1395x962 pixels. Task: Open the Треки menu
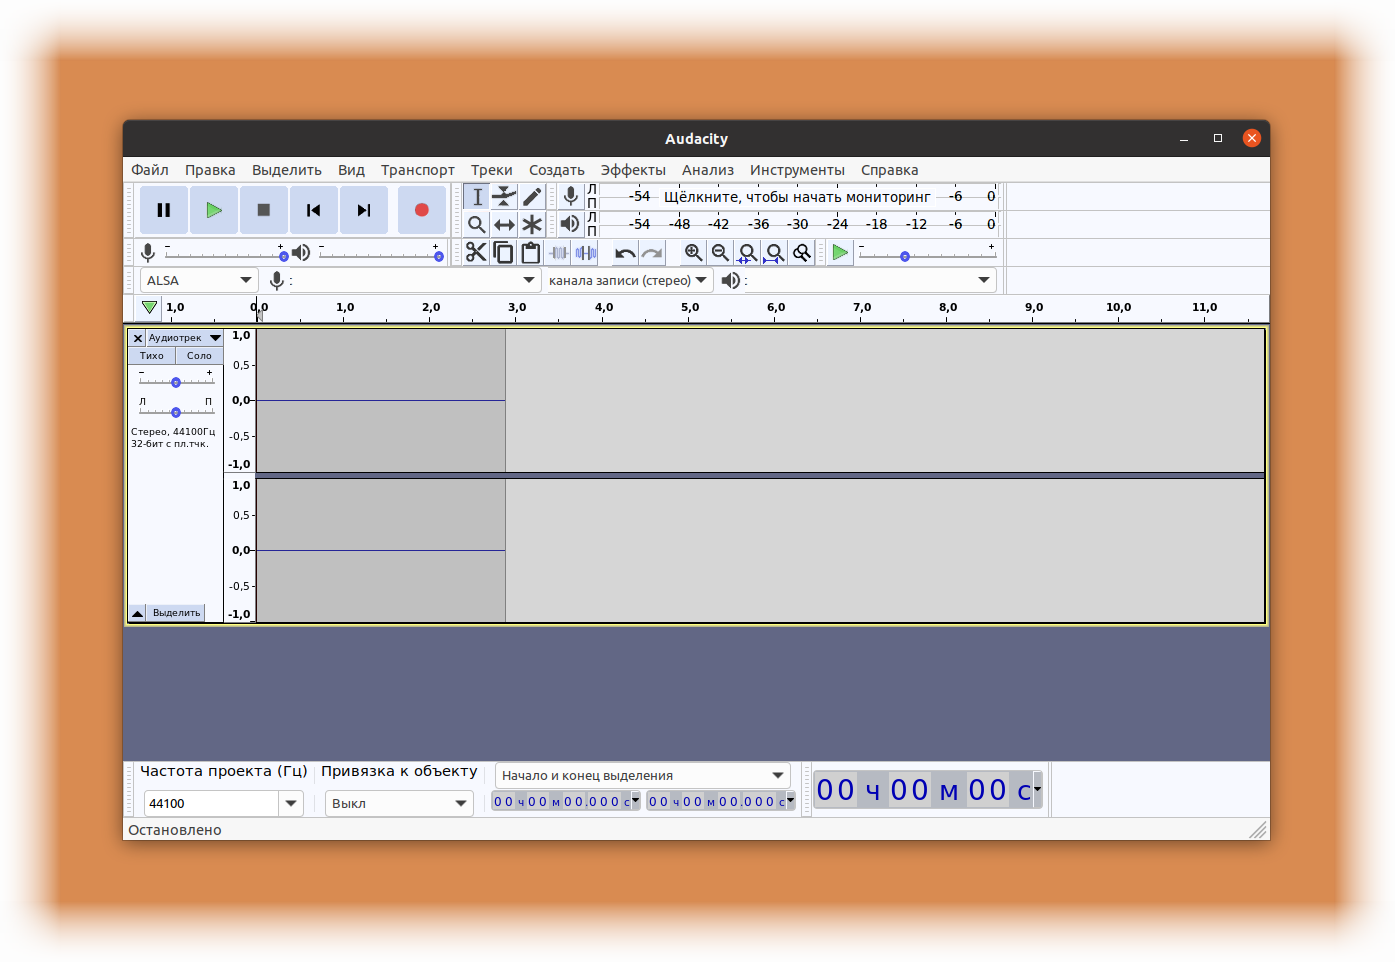pyautogui.click(x=492, y=170)
